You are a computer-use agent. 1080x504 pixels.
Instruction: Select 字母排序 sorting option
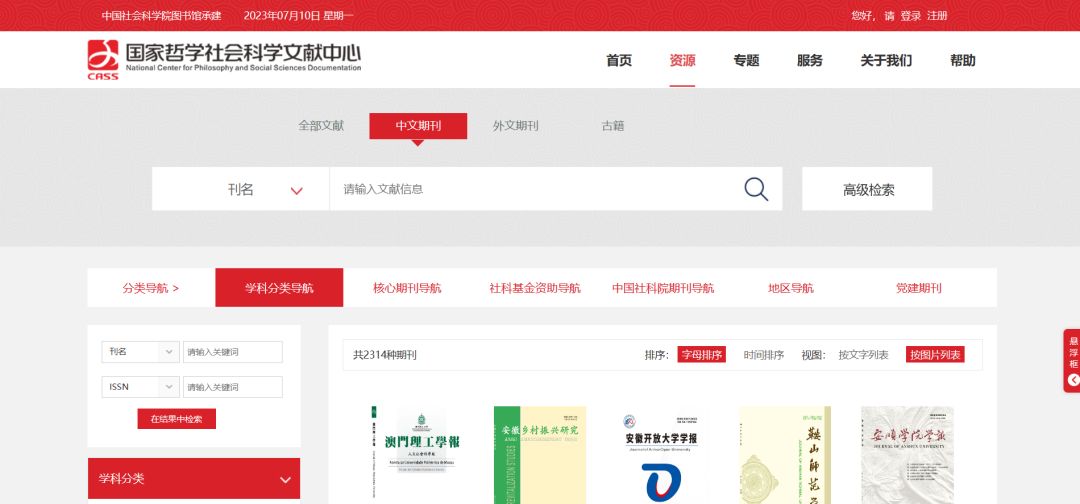tap(701, 355)
